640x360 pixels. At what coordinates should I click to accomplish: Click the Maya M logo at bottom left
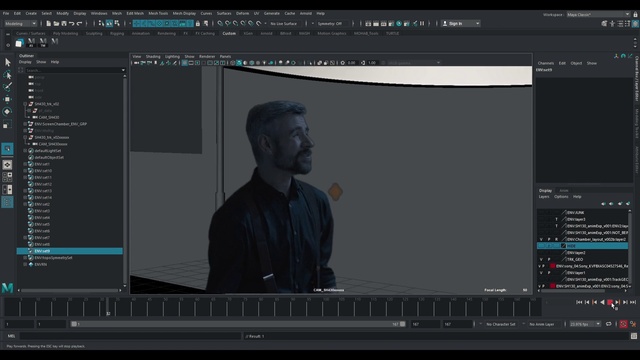pyautogui.click(x=7, y=287)
